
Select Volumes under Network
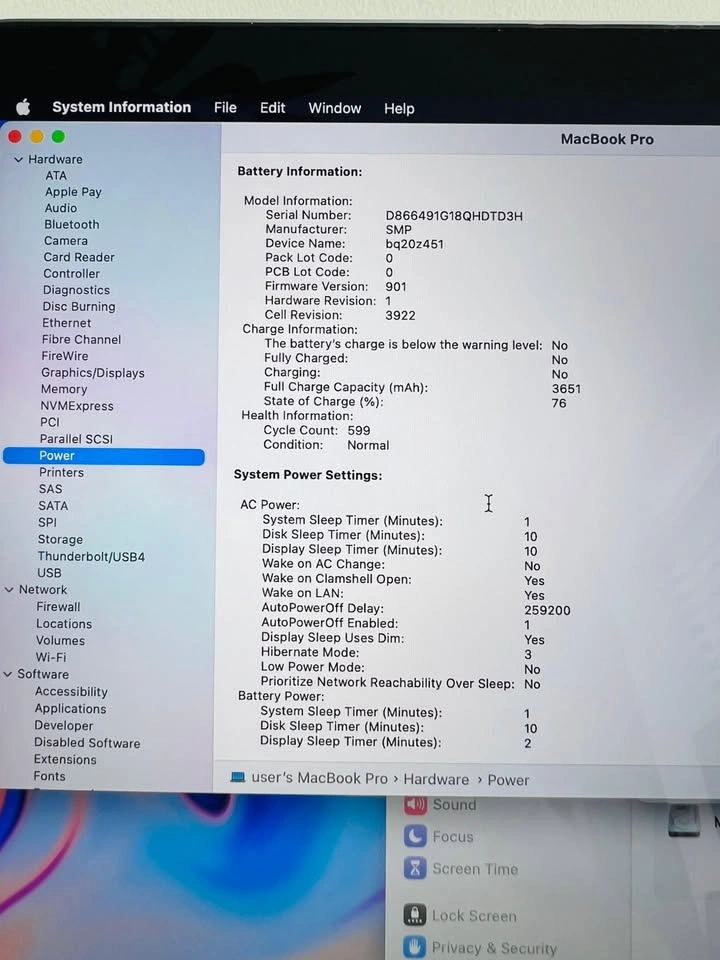point(60,641)
